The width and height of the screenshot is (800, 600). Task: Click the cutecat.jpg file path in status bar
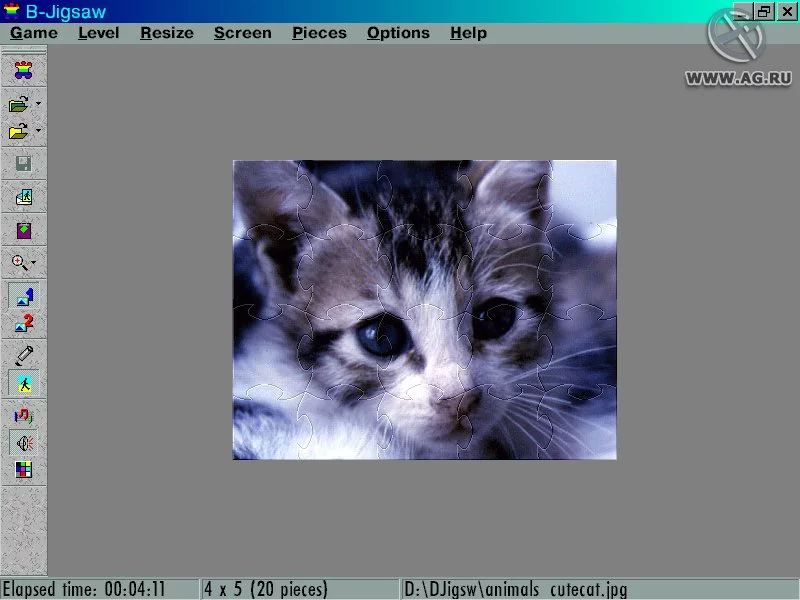[x=515, y=589]
